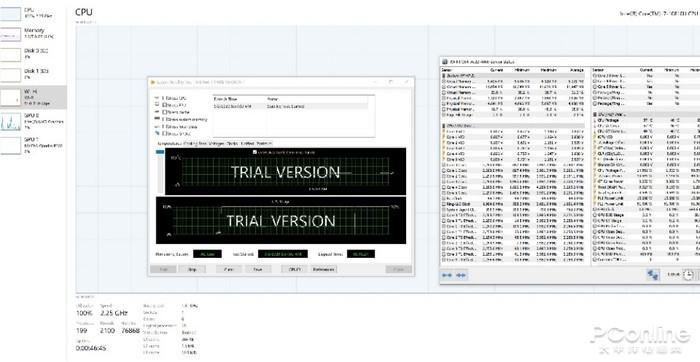700x362 pixels.
Task: Toggle Stress FPU checkbox
Action: (x=164, y=105)
